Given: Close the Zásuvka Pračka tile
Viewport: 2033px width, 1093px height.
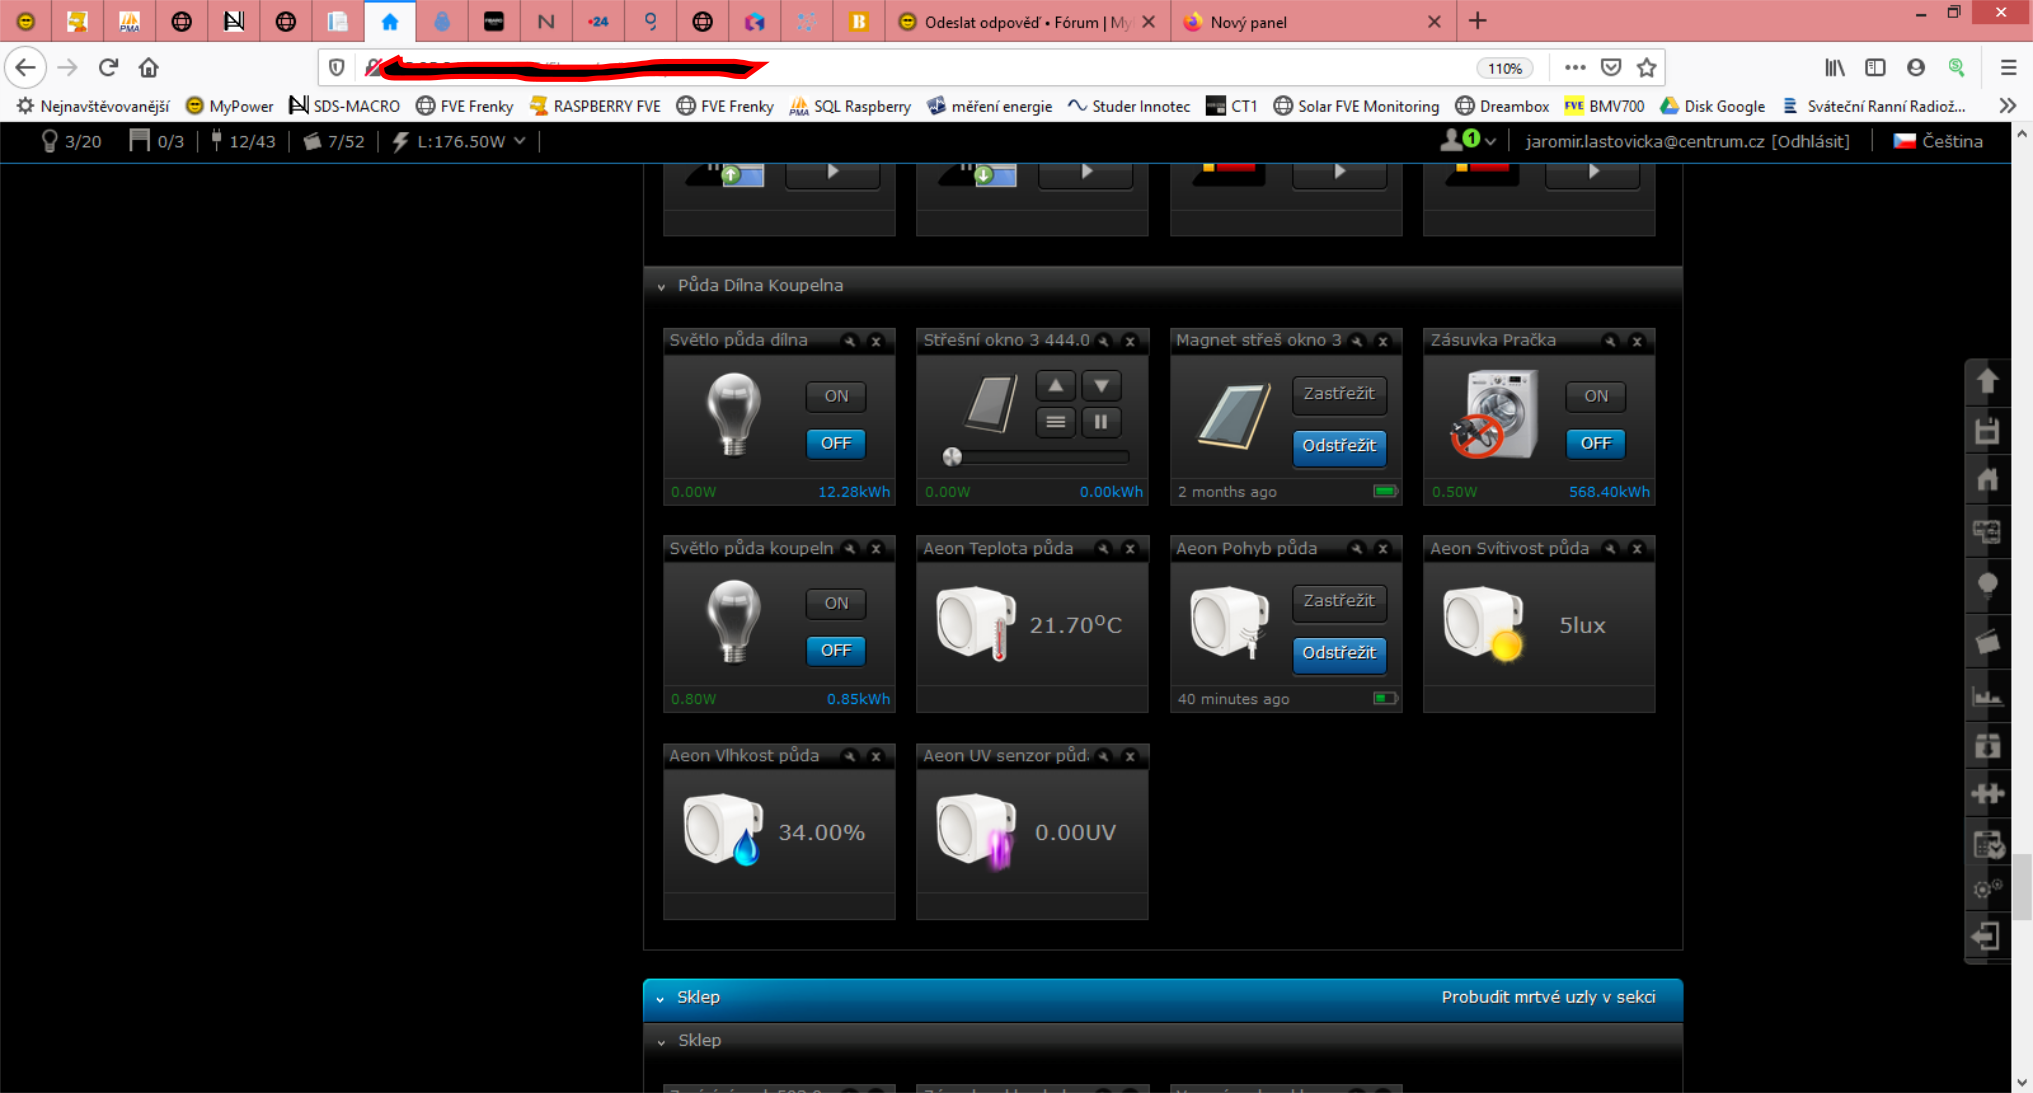Looking at the screenshot, I should pos(1637,341).
